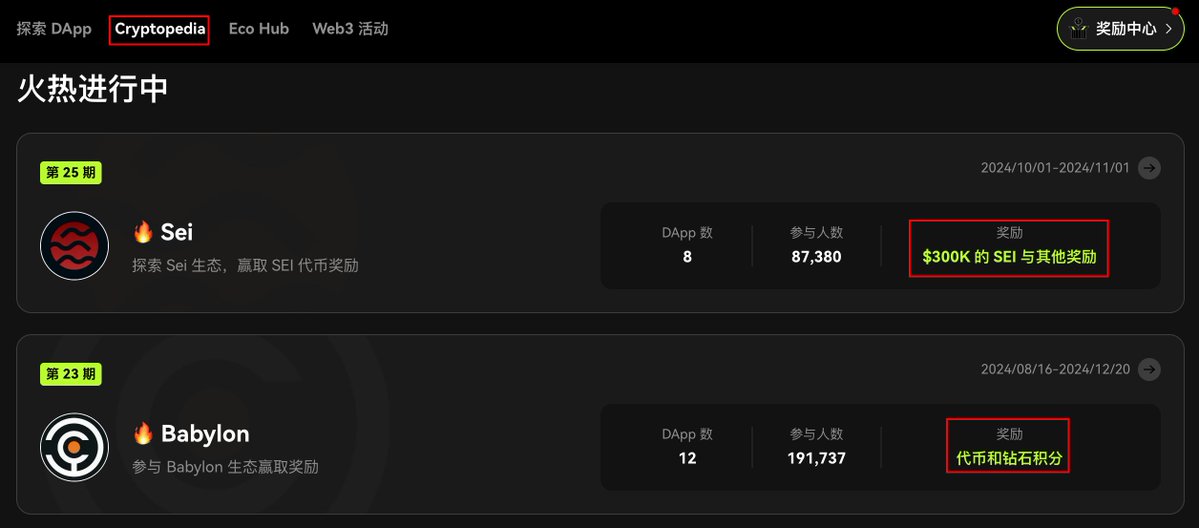The height and width of the screenshot is (528, 1199).
Task: Select the 第 23 期 badge
Action: tap(71, 374)
